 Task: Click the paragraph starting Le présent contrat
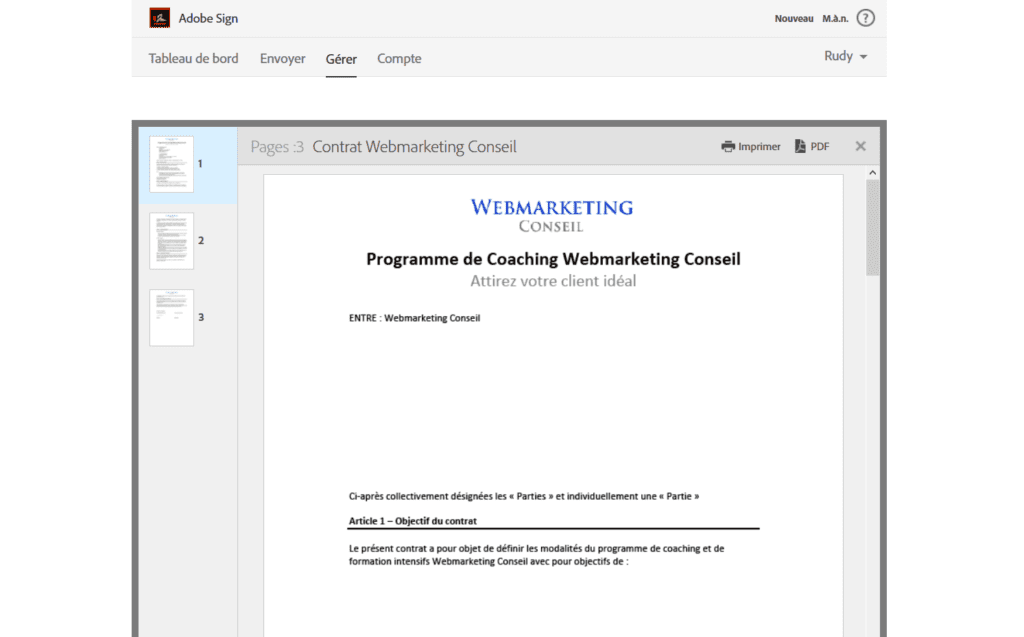[536, 555]
